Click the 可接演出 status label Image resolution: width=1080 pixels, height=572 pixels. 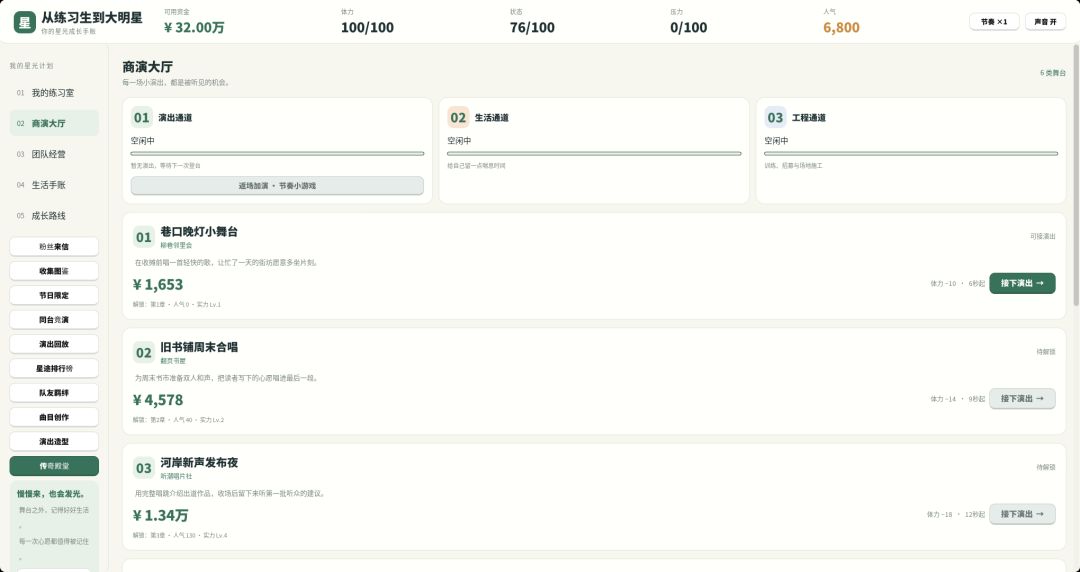(1043, 236)
